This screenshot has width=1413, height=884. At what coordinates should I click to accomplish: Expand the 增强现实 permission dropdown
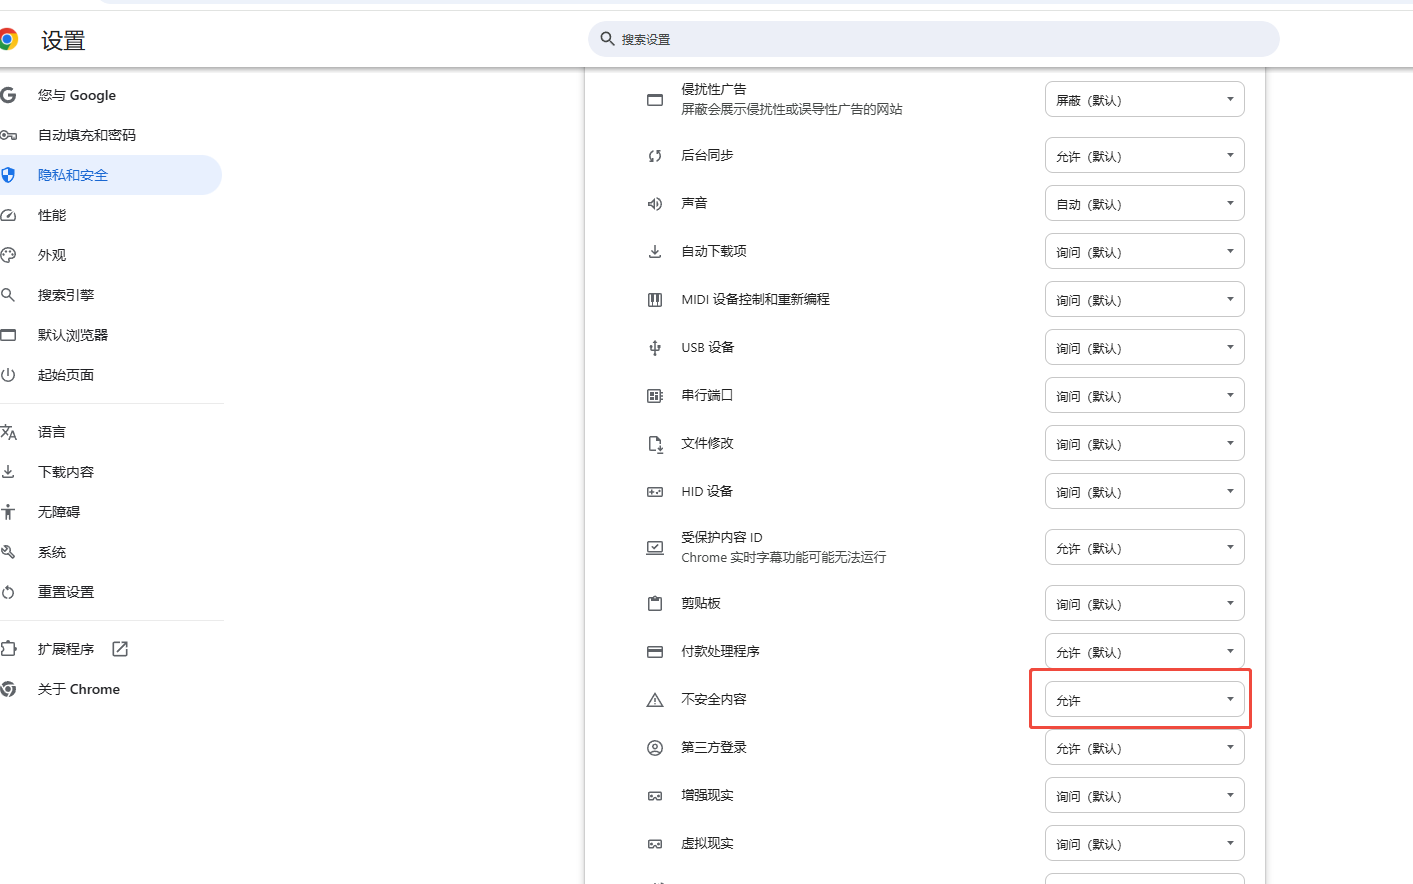(x=1145, y=795)
